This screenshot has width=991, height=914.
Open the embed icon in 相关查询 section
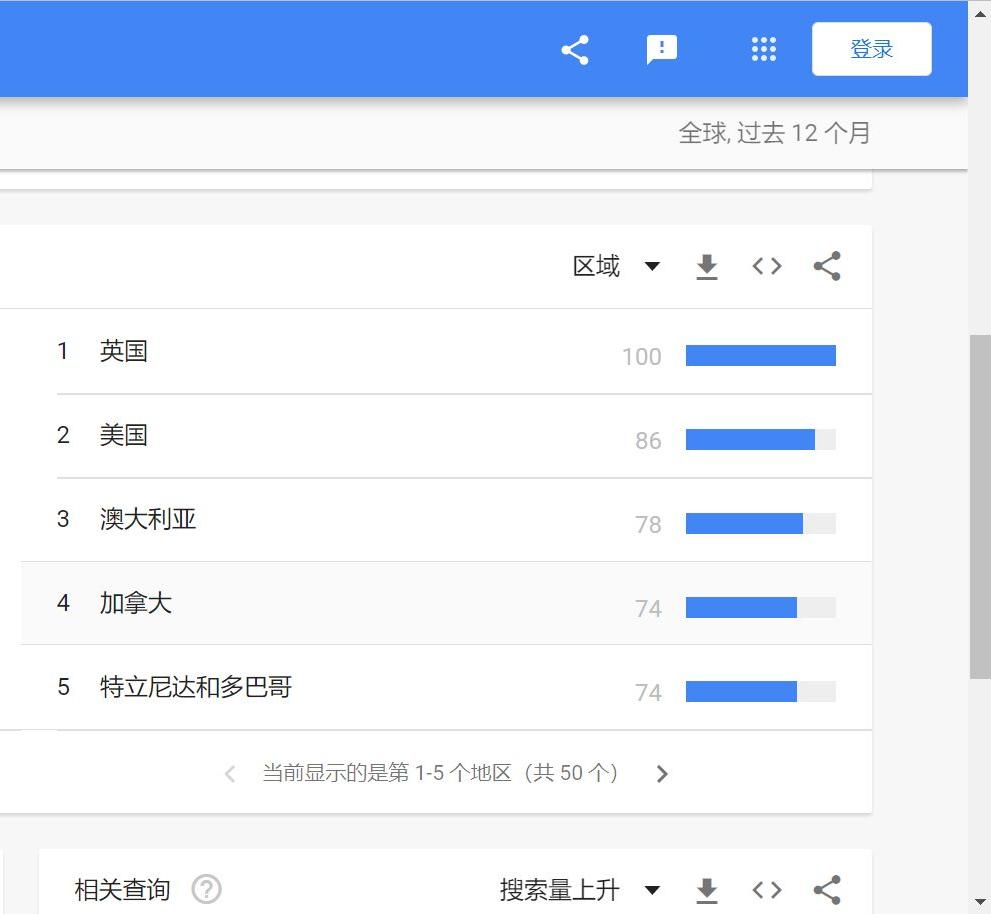tap(766, 888)
